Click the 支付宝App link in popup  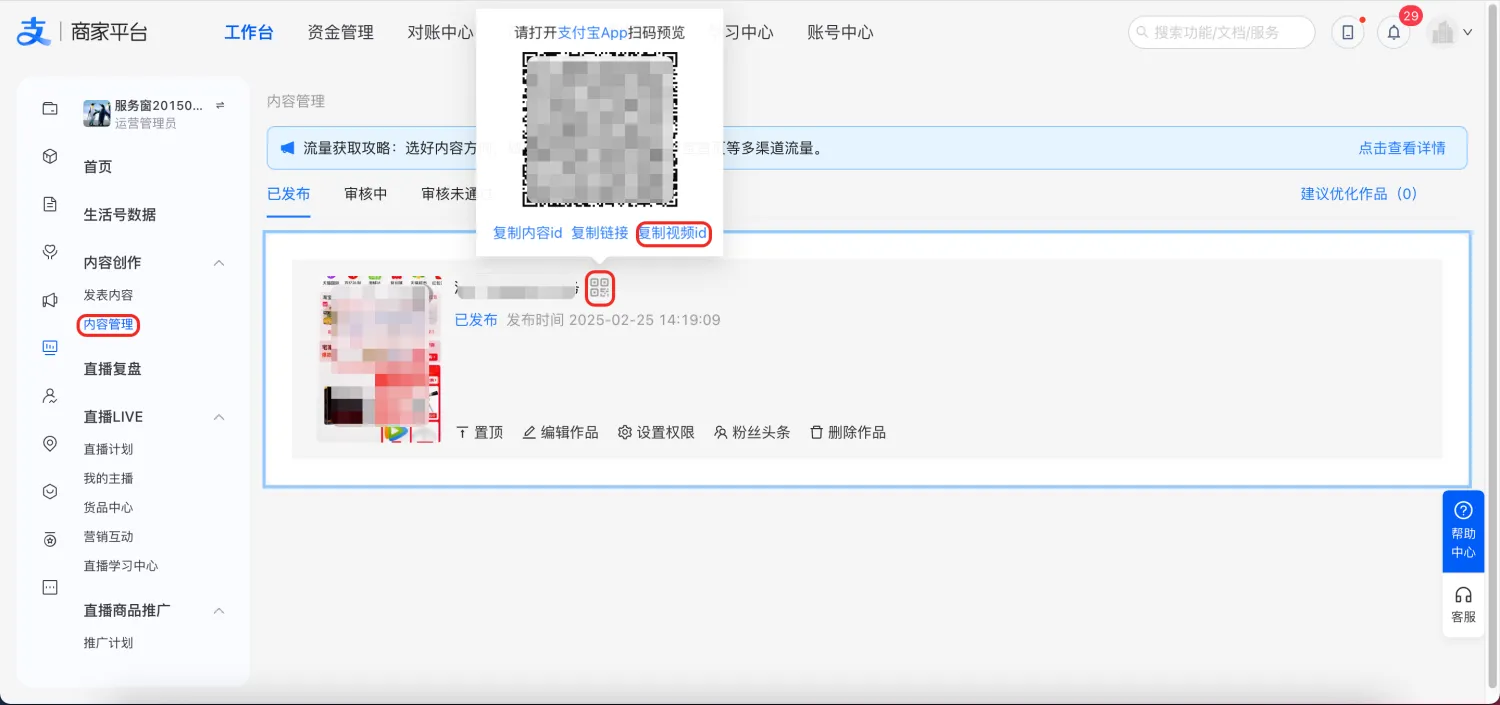(593, 33)
